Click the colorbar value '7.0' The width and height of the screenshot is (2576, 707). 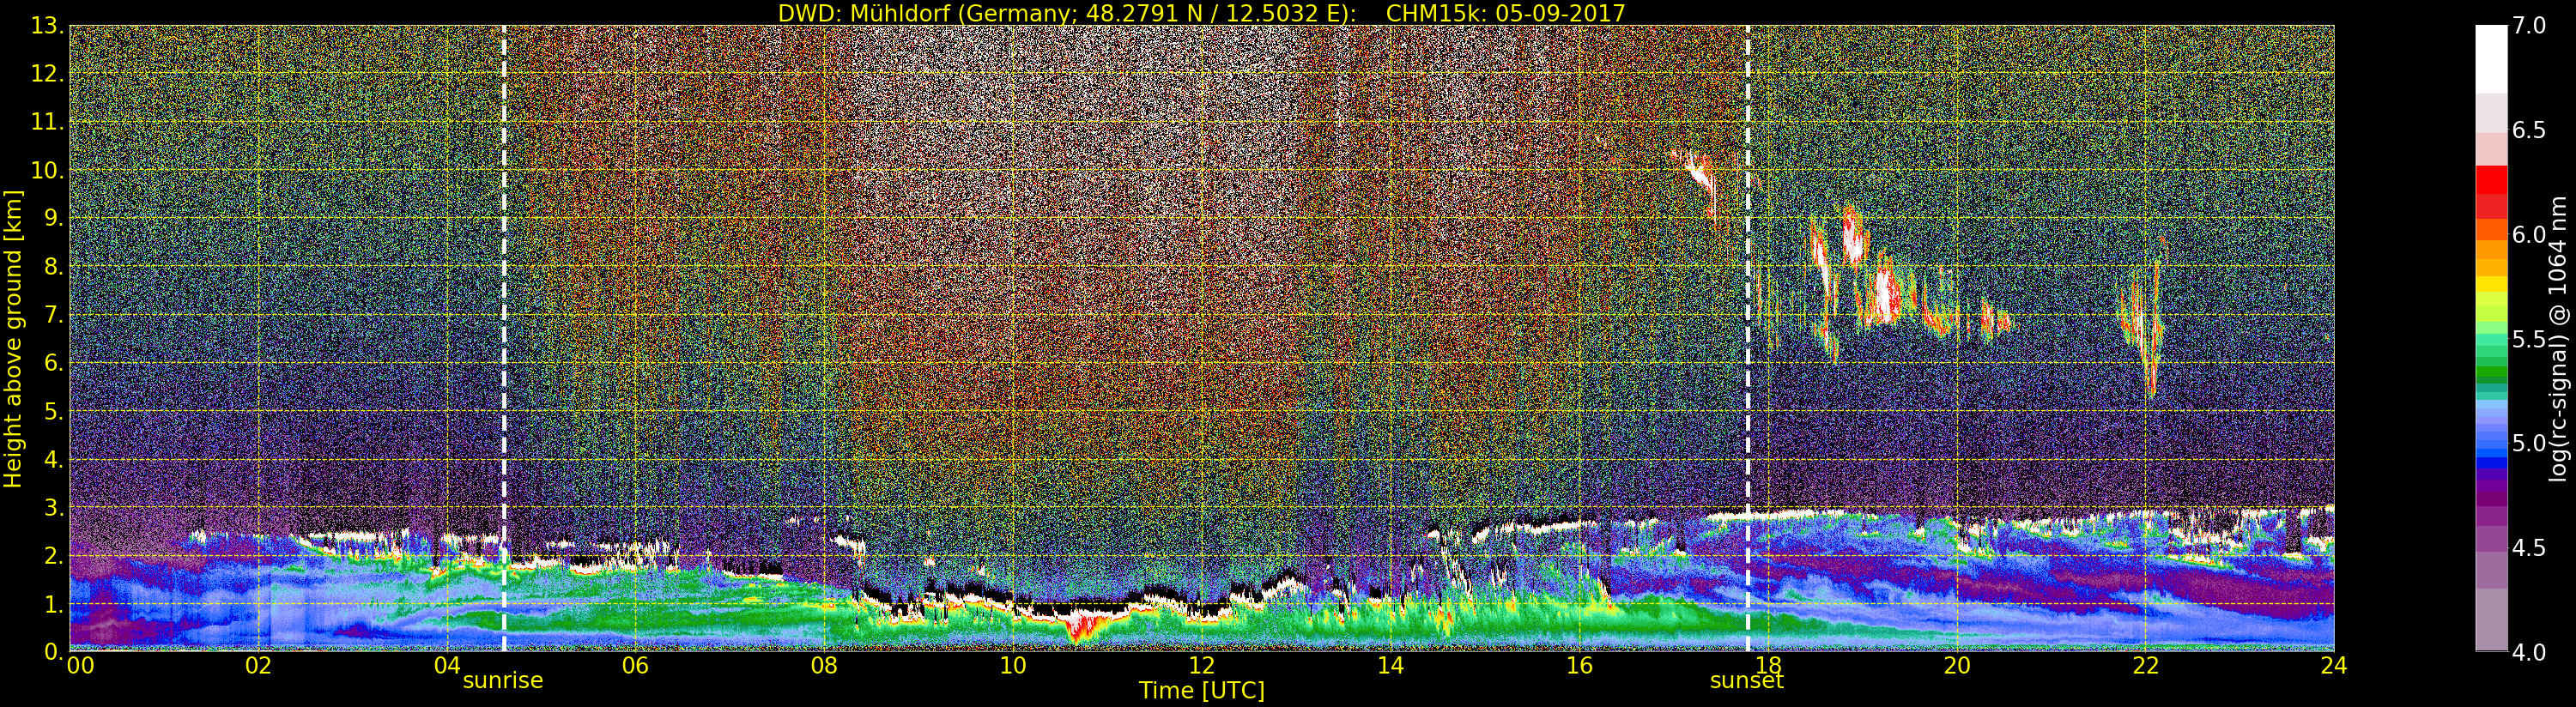[x=2528, y=26]
